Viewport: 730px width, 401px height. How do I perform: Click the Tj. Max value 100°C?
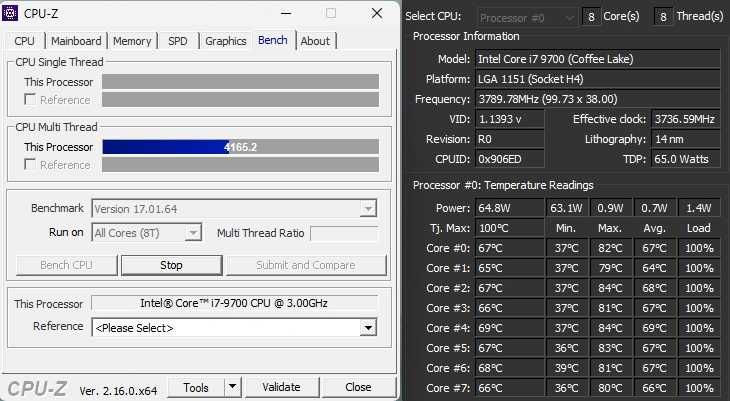coord(510,228)
